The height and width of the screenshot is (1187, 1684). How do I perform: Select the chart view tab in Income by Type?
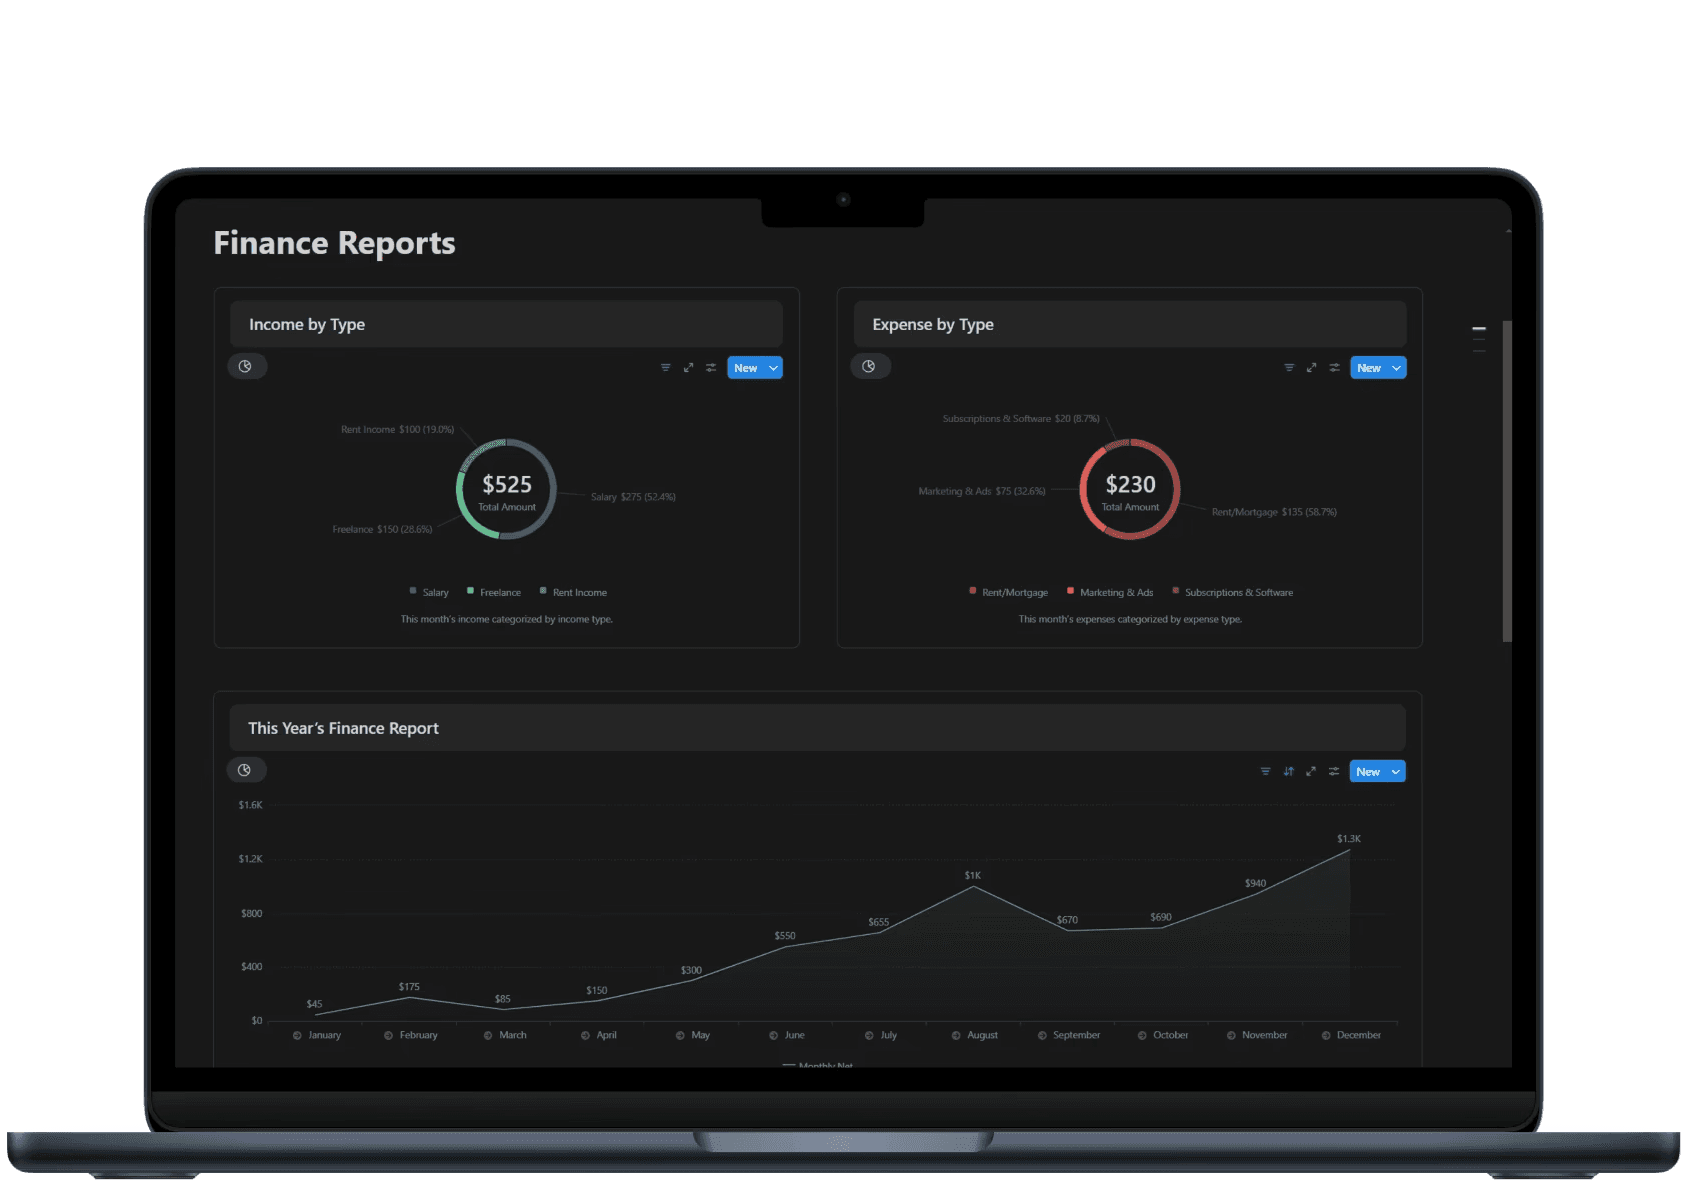click(246, 367)
